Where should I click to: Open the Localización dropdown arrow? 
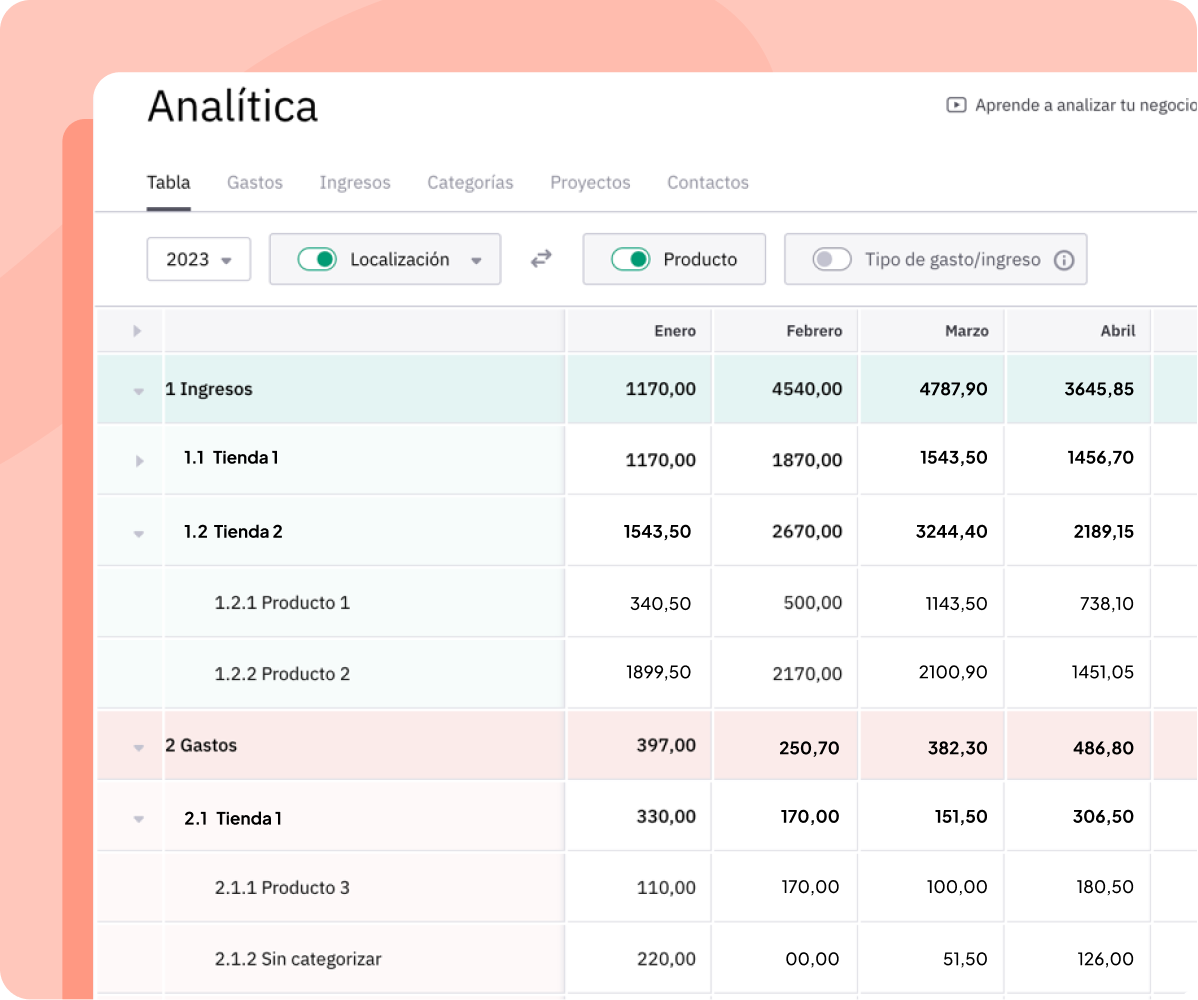(x=476, y=261)
